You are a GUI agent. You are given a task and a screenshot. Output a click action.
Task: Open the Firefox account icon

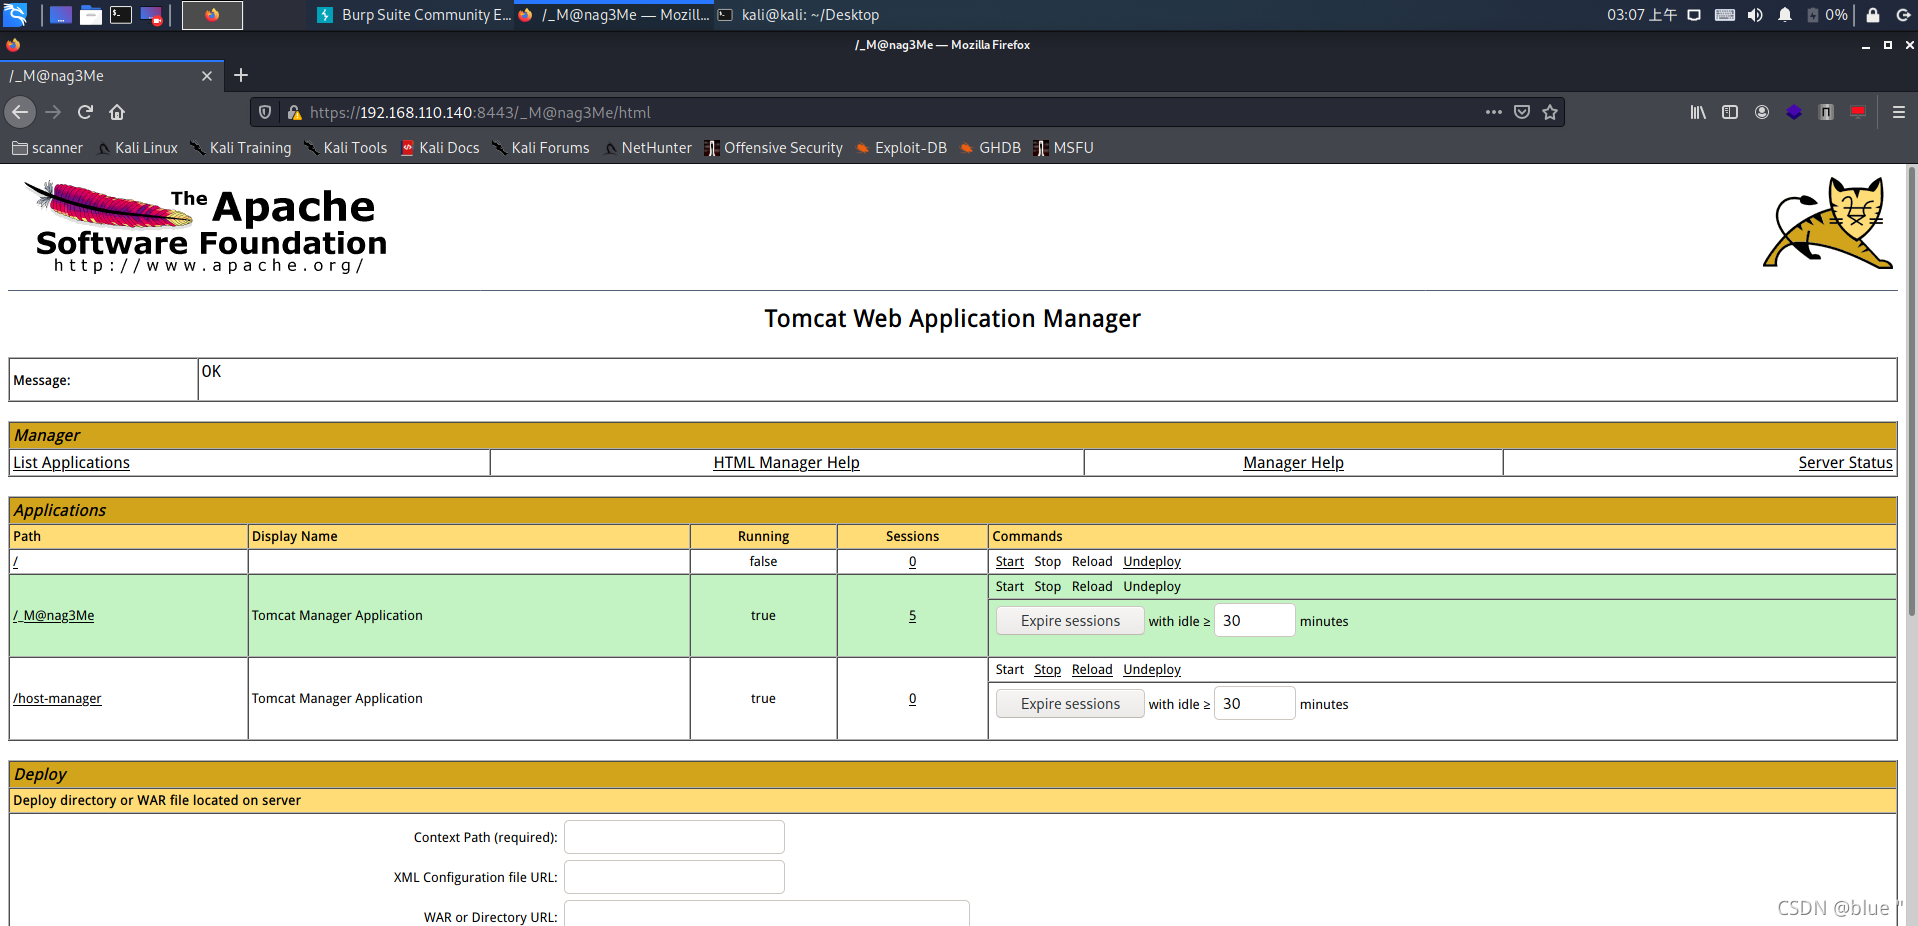(1762, 112)
